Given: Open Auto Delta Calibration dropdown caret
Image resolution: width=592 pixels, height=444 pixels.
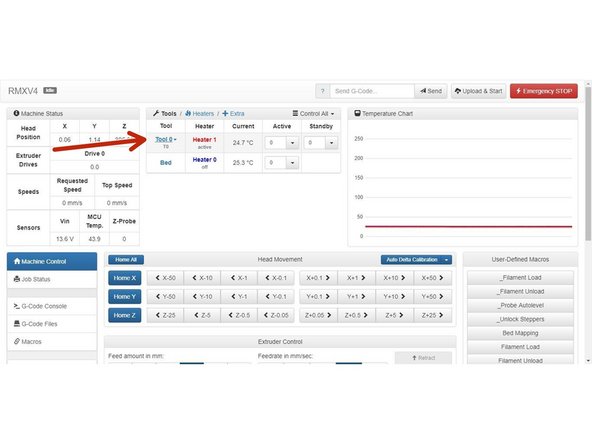Looking at the screenshot, I should 447,260.
